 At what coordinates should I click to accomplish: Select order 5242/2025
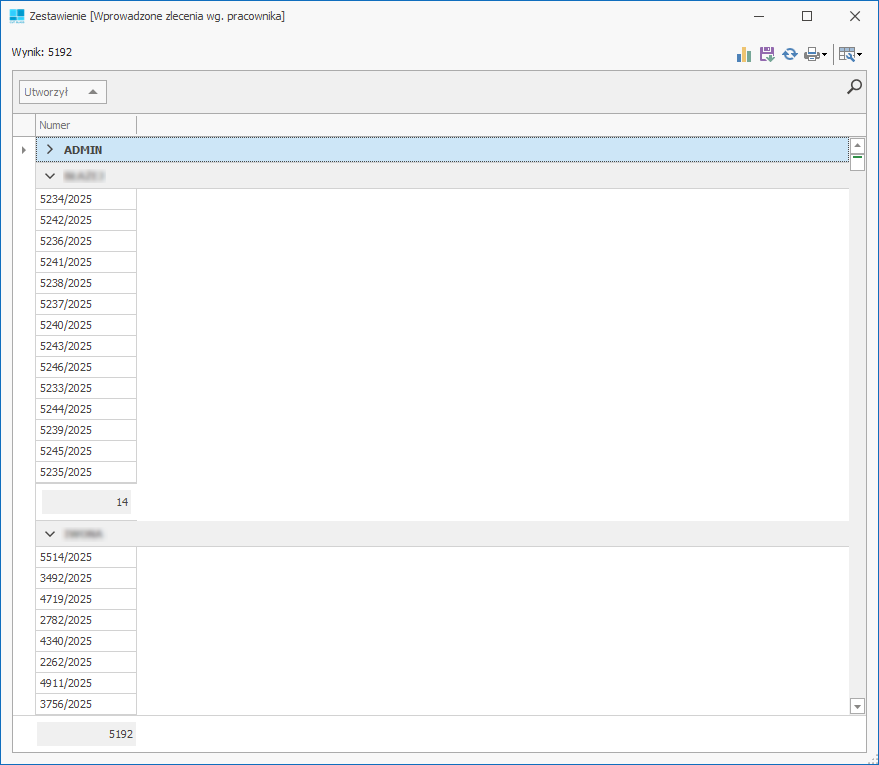coord(85,220)
